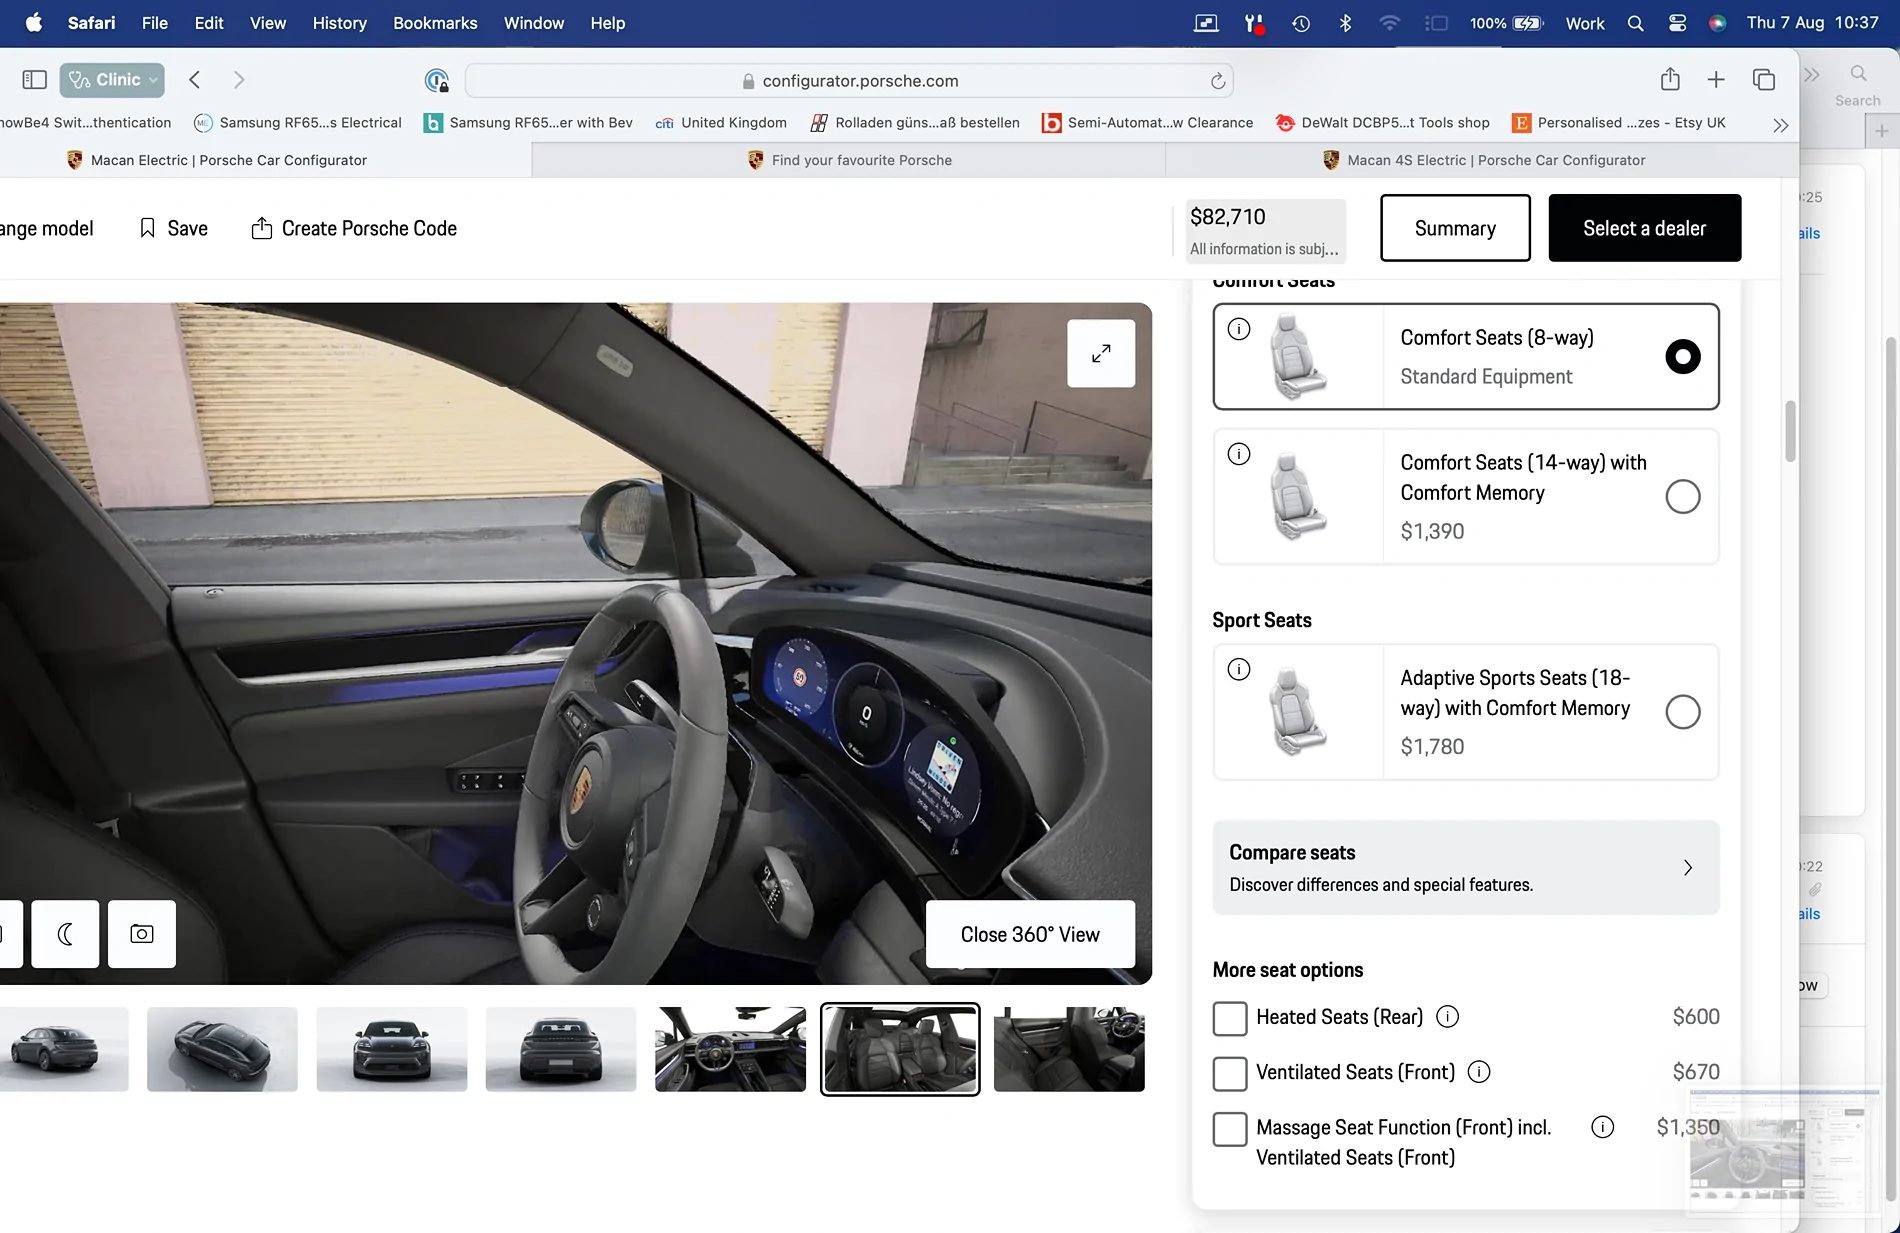Open the Bookmarks menu
This screenshot has width=1900, height=1233.
point(434,22)
